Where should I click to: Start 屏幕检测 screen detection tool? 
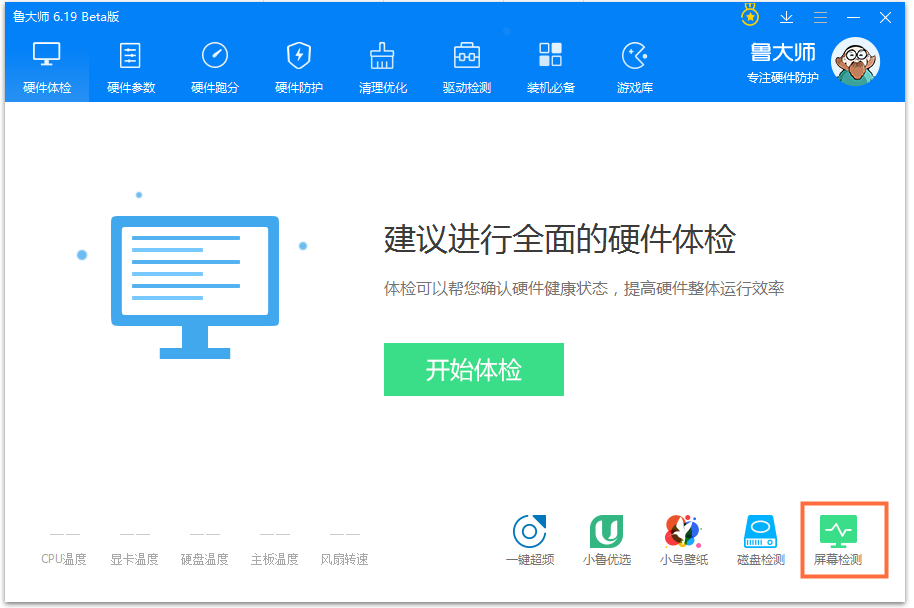tap(842, 540)
